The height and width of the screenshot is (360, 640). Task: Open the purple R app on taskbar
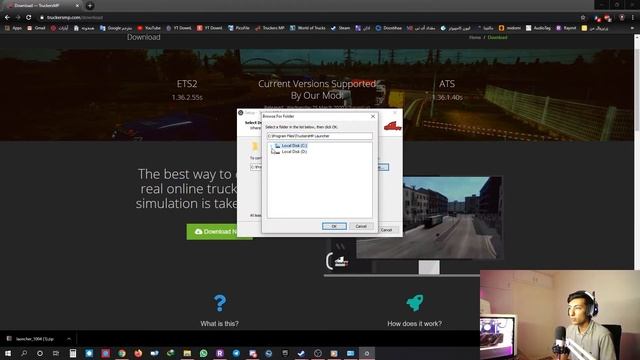coord(220,353)
